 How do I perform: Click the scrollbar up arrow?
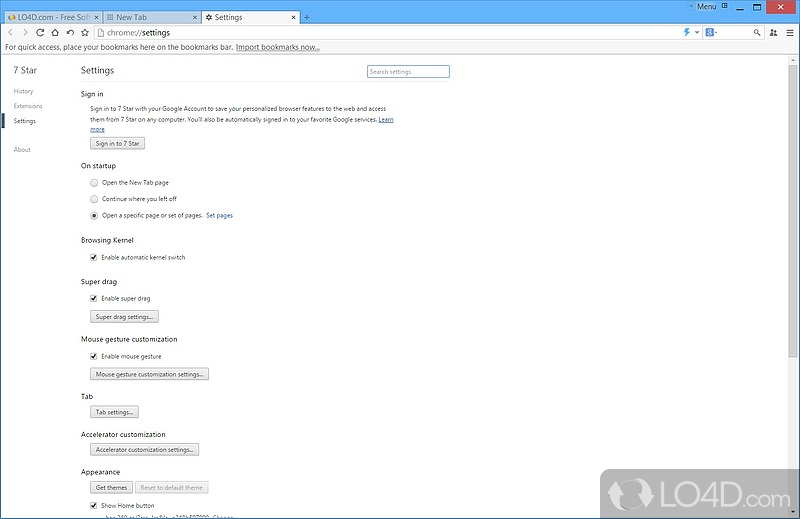792,60
